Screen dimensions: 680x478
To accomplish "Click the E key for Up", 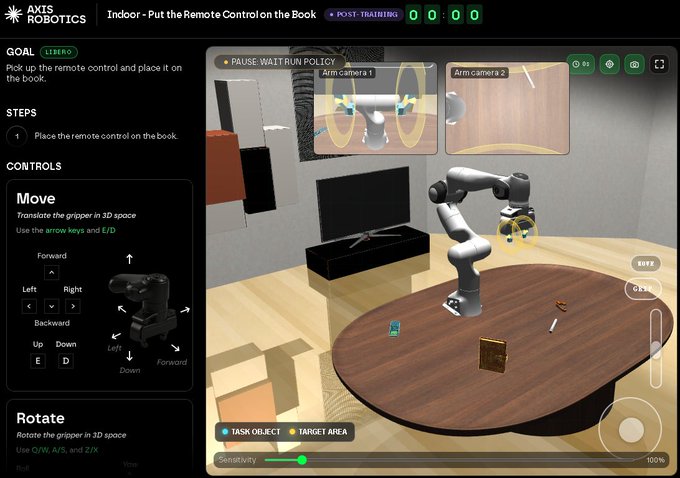I will (38, 361).
